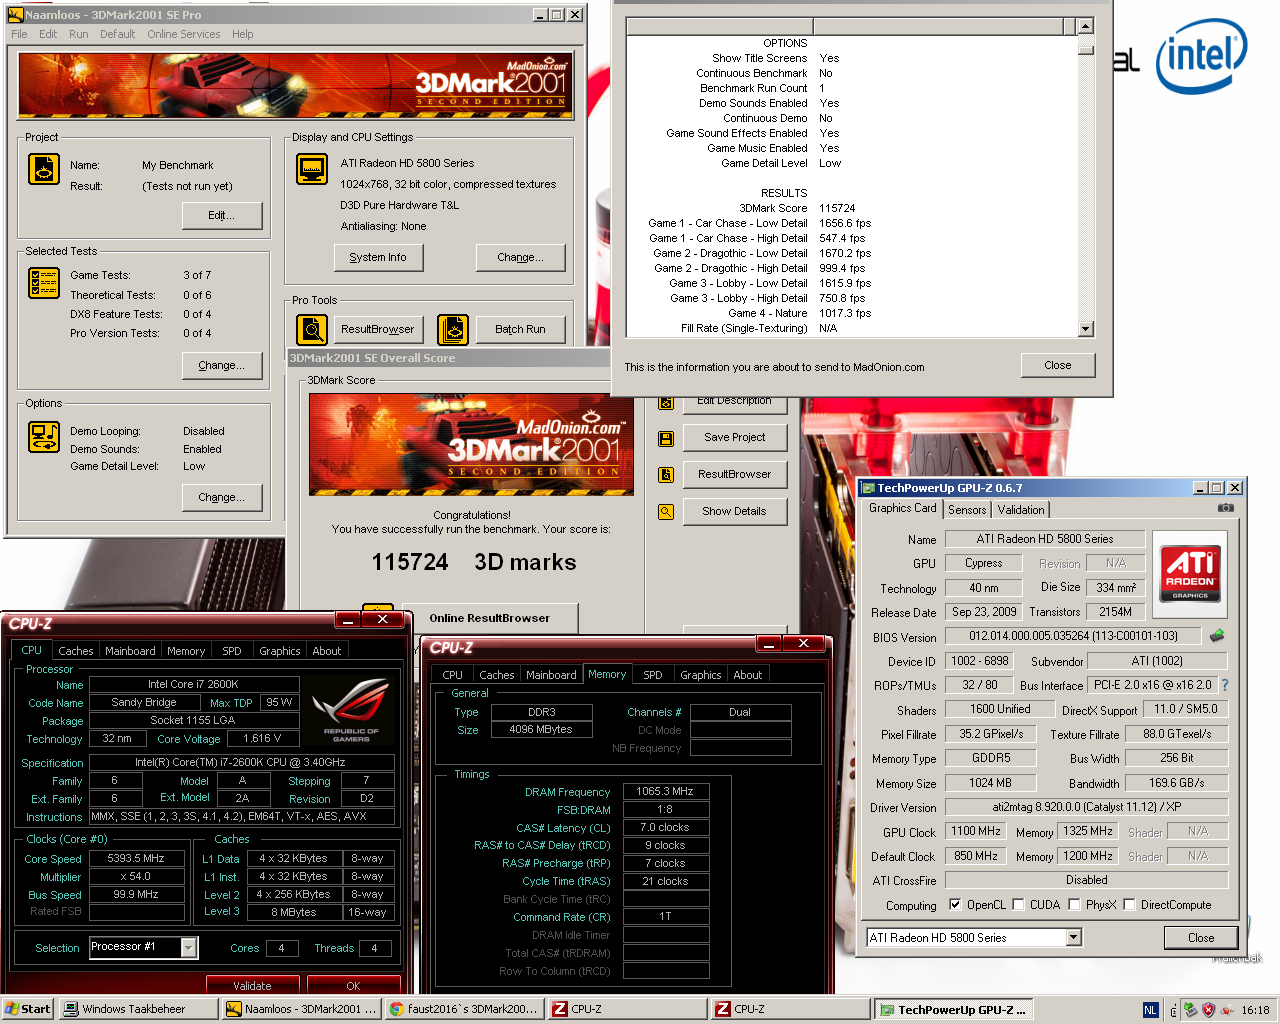The height and width of the screenshot is (1024, 1280).
Task: Click the Online ResultBrowser button
Action: pyautogui.click(x=489, y=618)
